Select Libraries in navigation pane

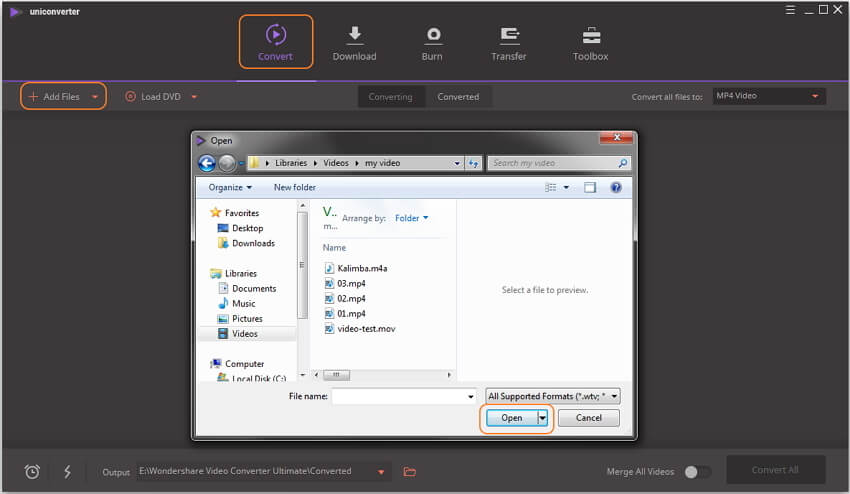click(x=234, y=273)
